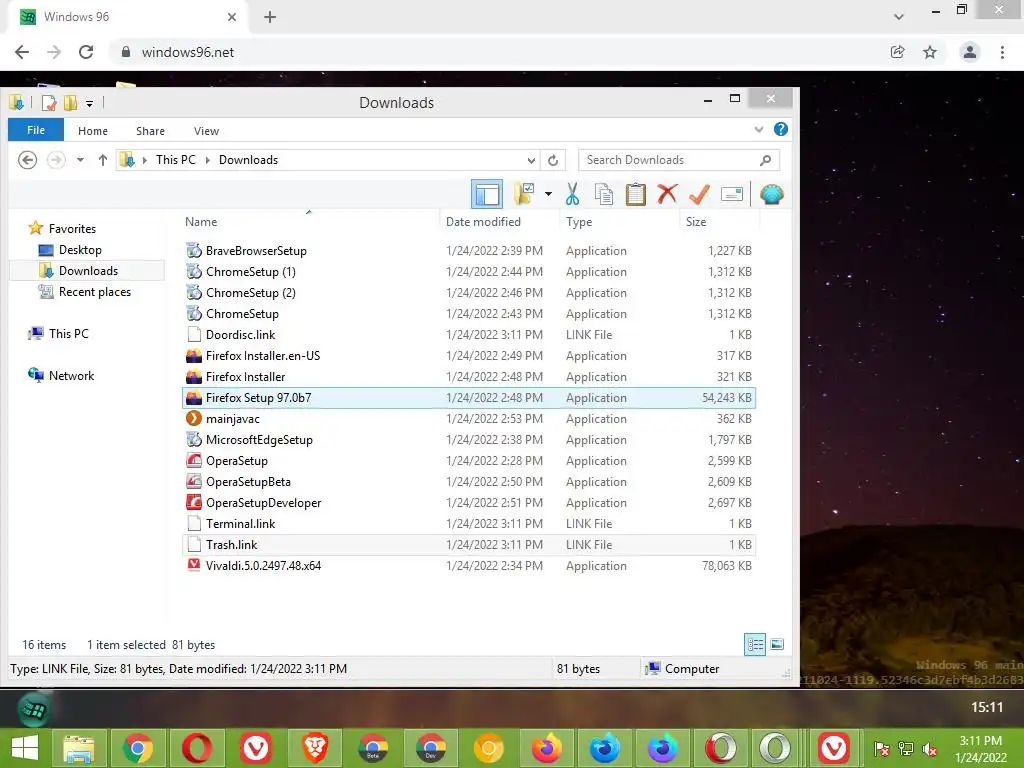Screen dimensions: 1024x768
Task: Open a new Chrome tab
Action: (270, 17)
